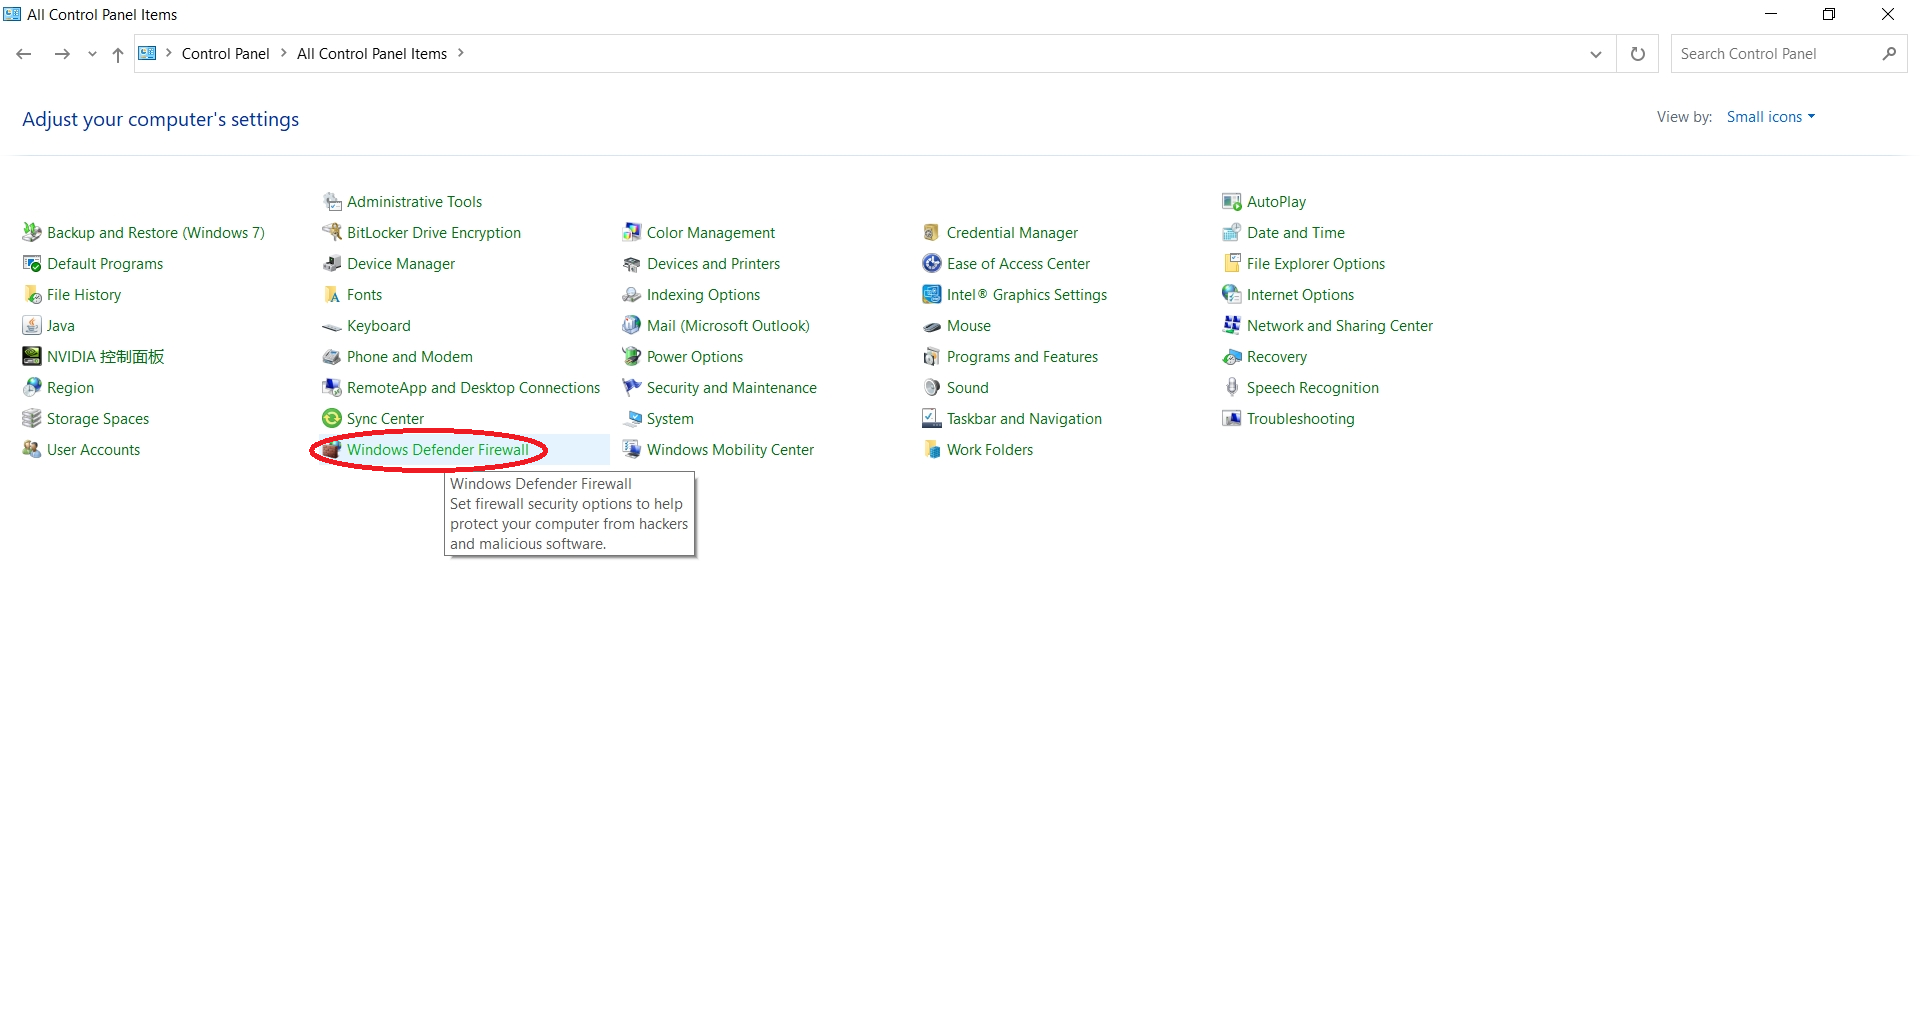Go back with the Back arrow
The image size is (1920, 1030).
[24, 54]
